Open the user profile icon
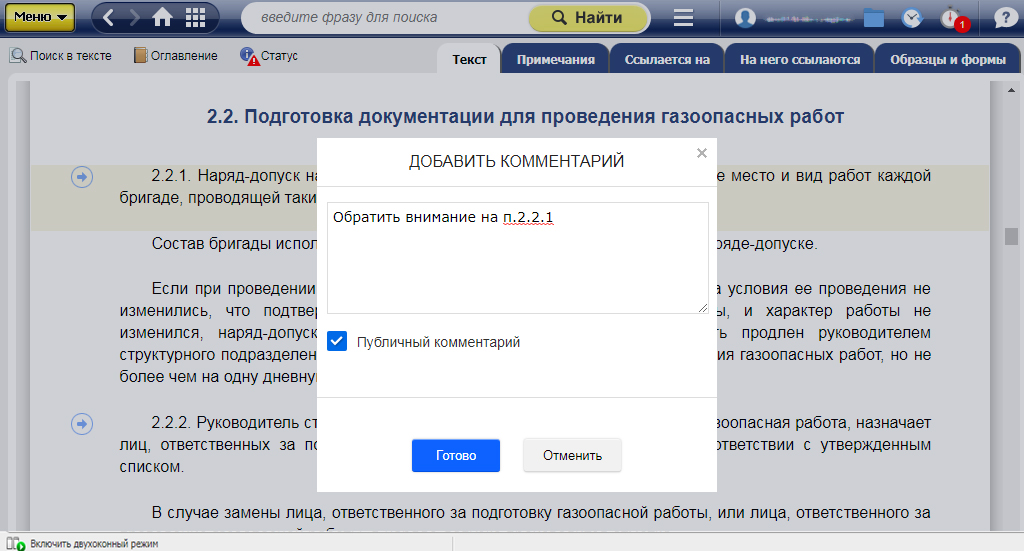This screenshot has width=1024, height=551. tap(745, 18)
